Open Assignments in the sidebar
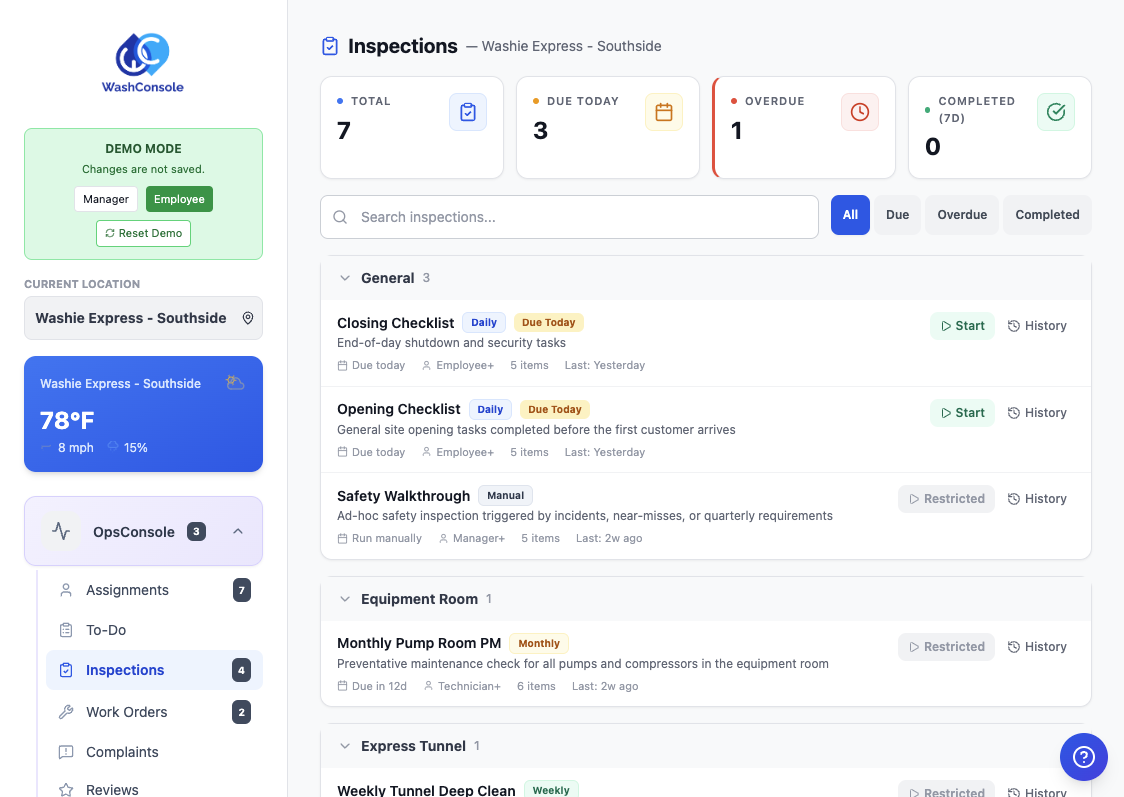The width and height of the screenshot is (1124, 797). [154, 590]
